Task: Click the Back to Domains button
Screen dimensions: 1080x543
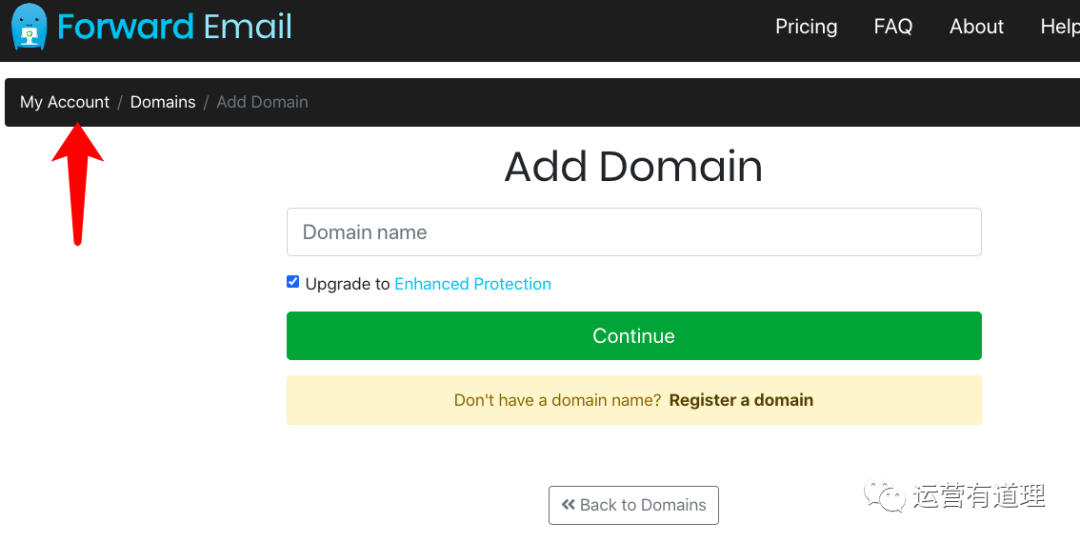Action: tap(634, 505)
